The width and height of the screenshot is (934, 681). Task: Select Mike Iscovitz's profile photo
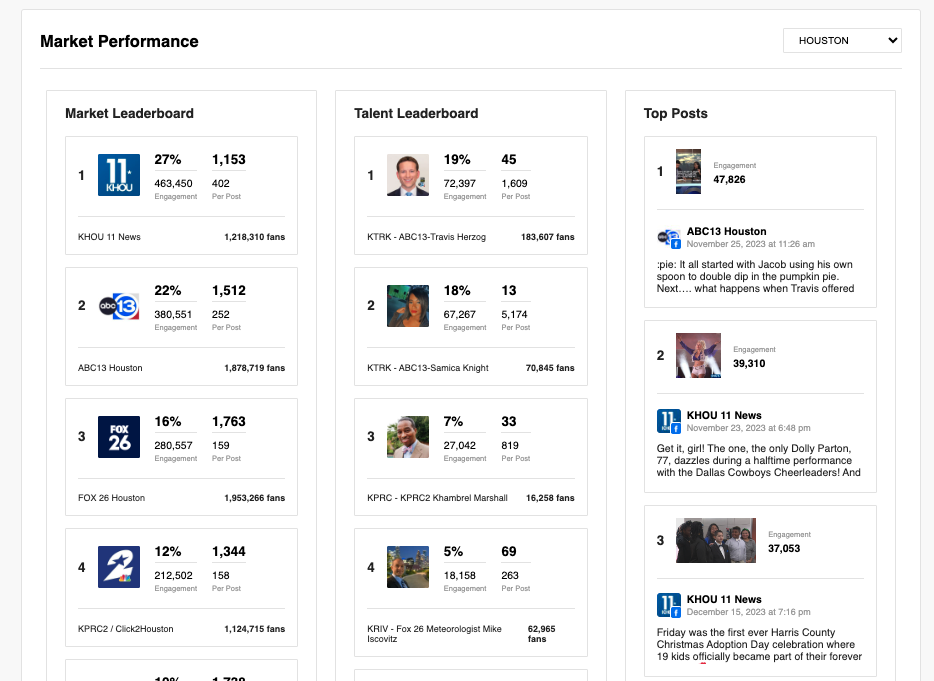click(x=408, y=567)
